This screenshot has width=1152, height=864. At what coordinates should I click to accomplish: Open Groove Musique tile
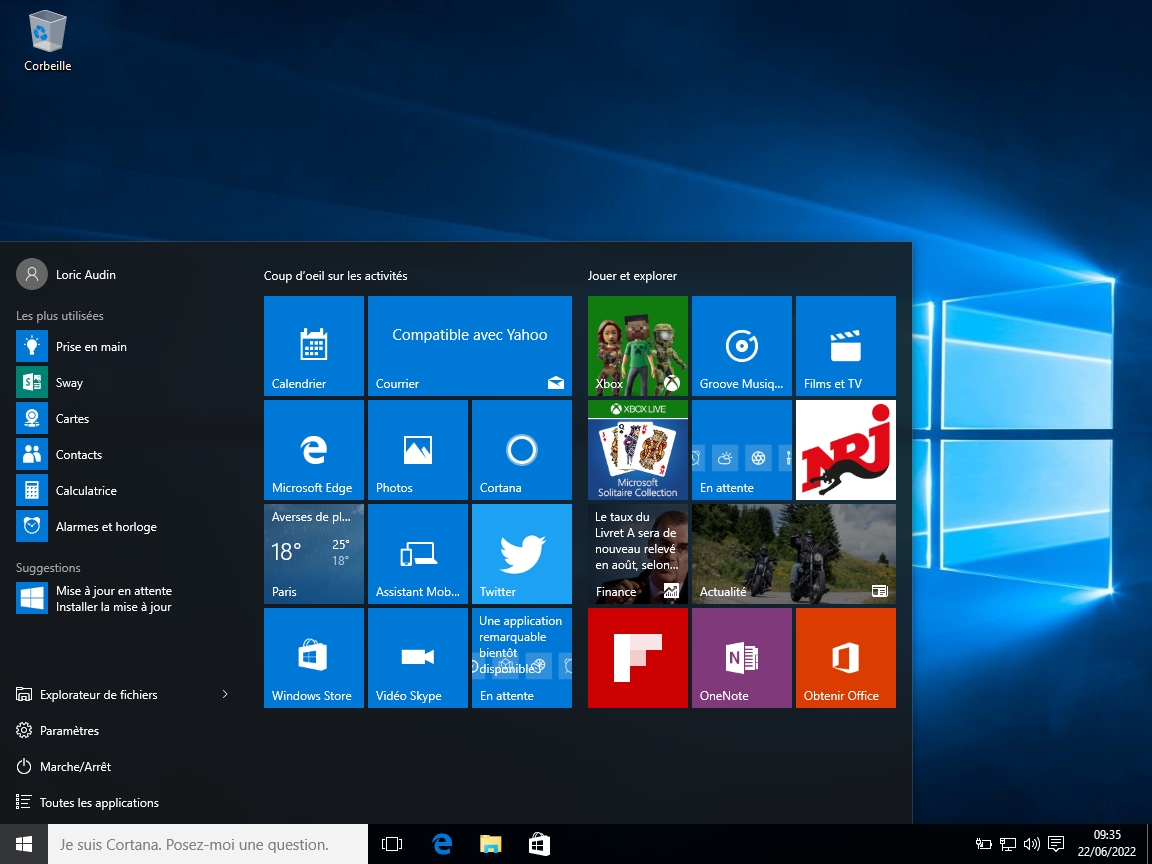tap(741, 346)
